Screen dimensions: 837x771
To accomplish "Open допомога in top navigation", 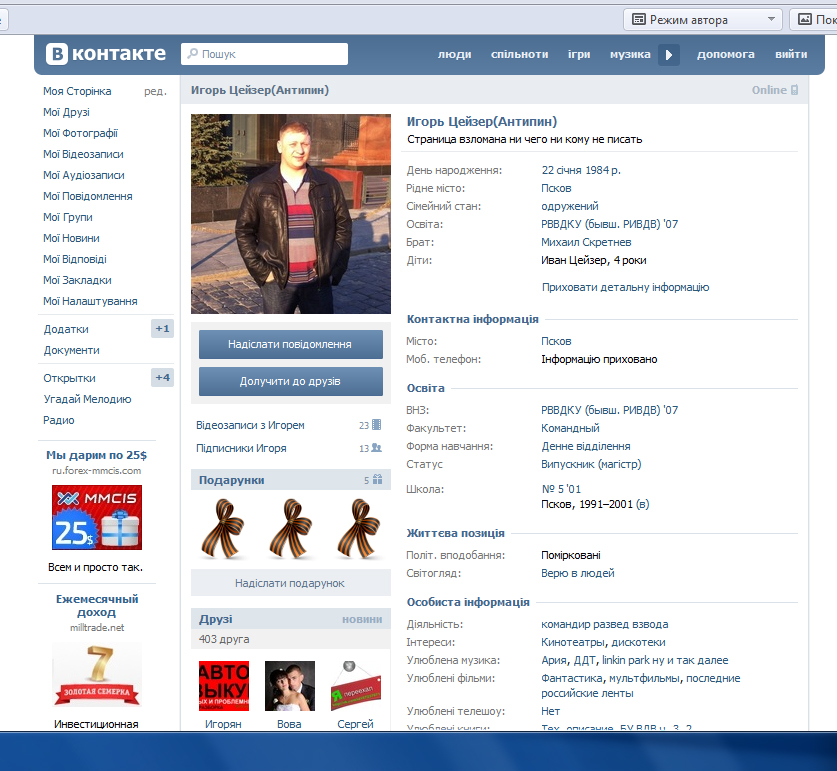I will click(725, 54).
